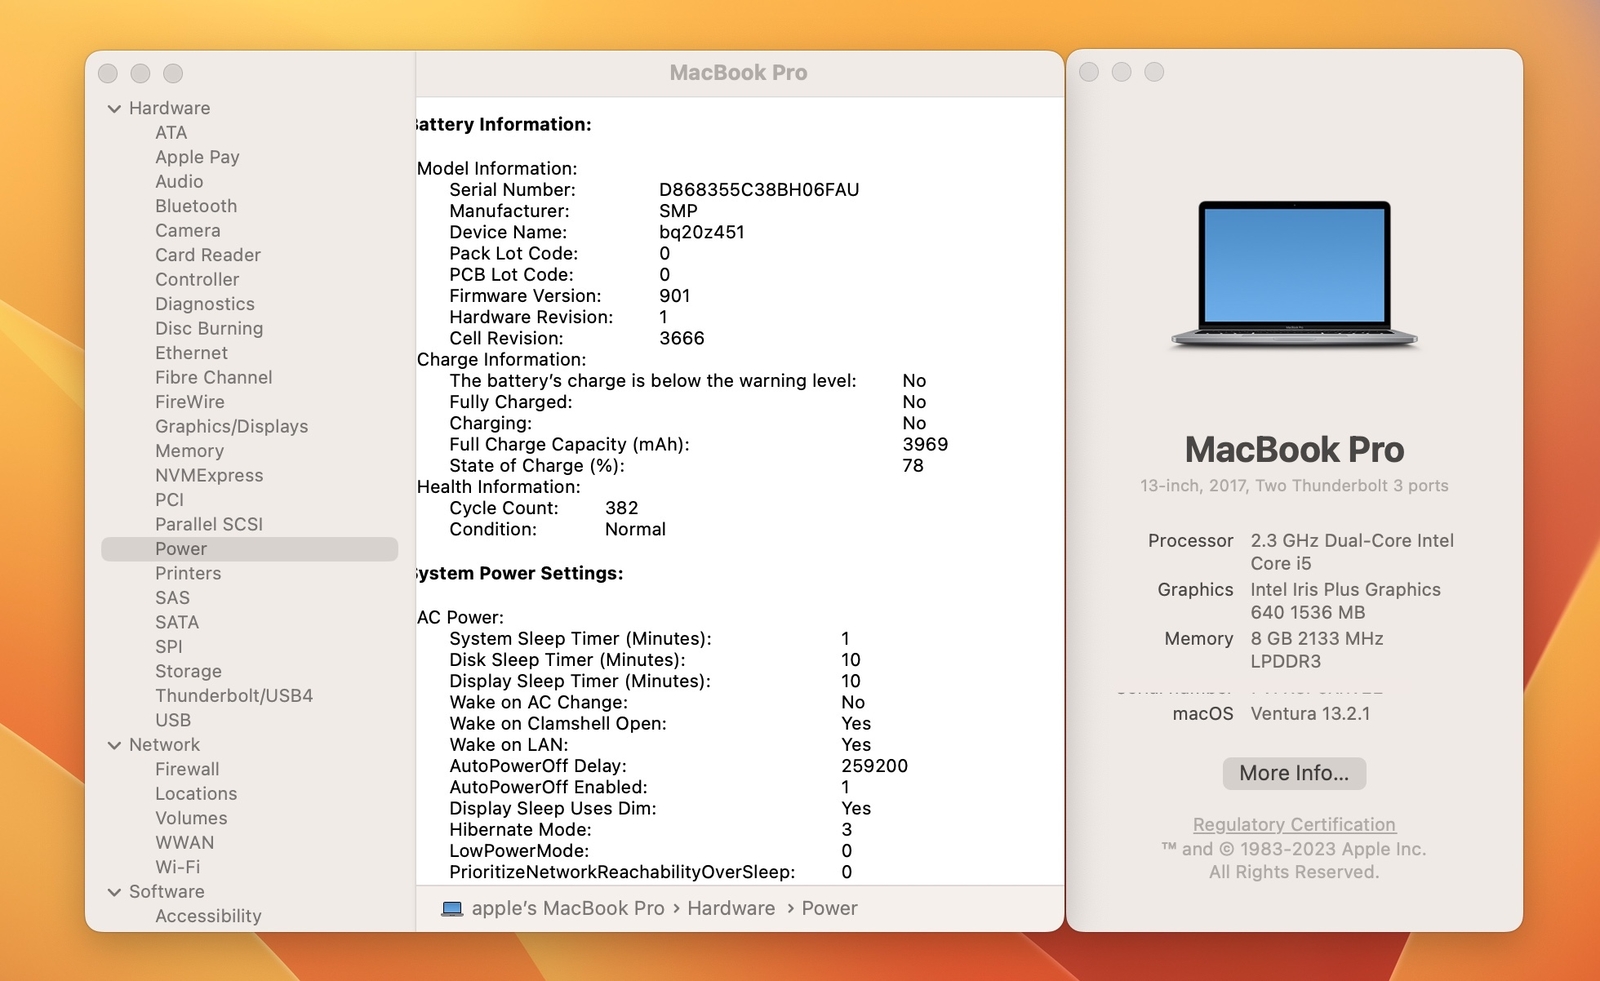Close the System Information window
The width and height of the screenshot is (1600, 981).
[108, 74]
